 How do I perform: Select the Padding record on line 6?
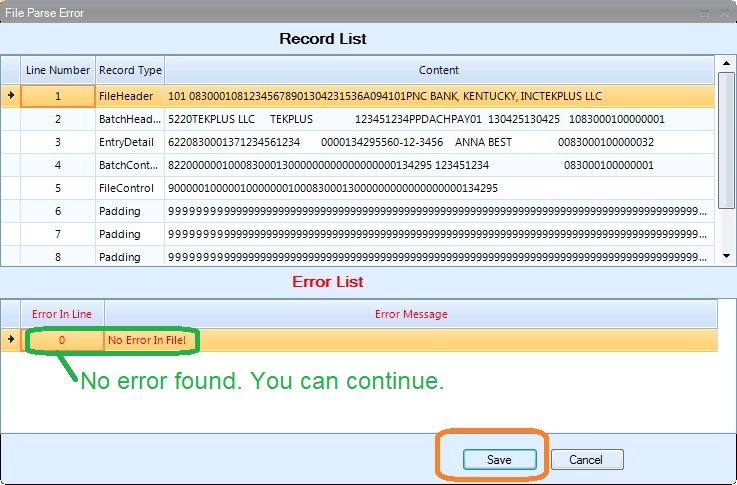[x=130, y=211]
